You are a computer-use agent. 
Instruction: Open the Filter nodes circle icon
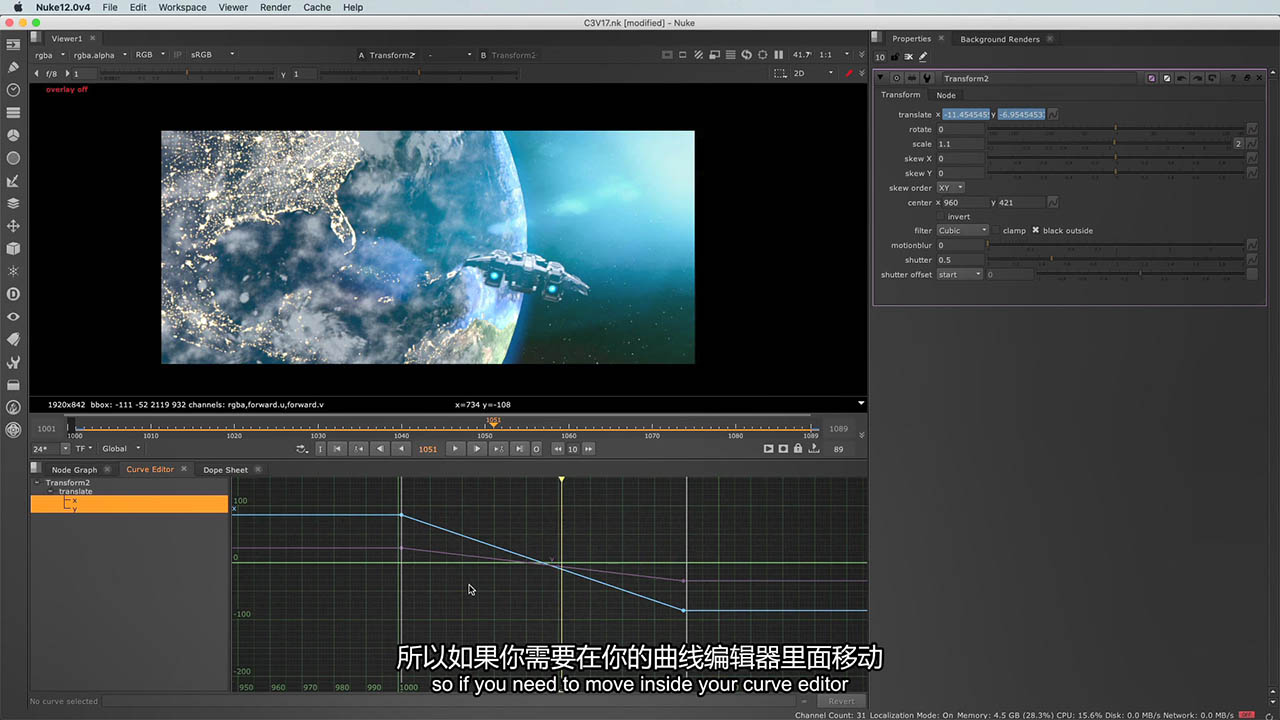pos(13,158)
